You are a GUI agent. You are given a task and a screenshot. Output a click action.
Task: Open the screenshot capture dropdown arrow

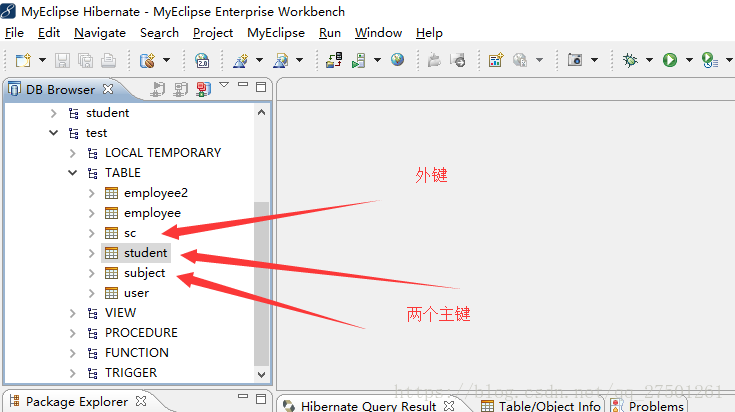point(594,60)
